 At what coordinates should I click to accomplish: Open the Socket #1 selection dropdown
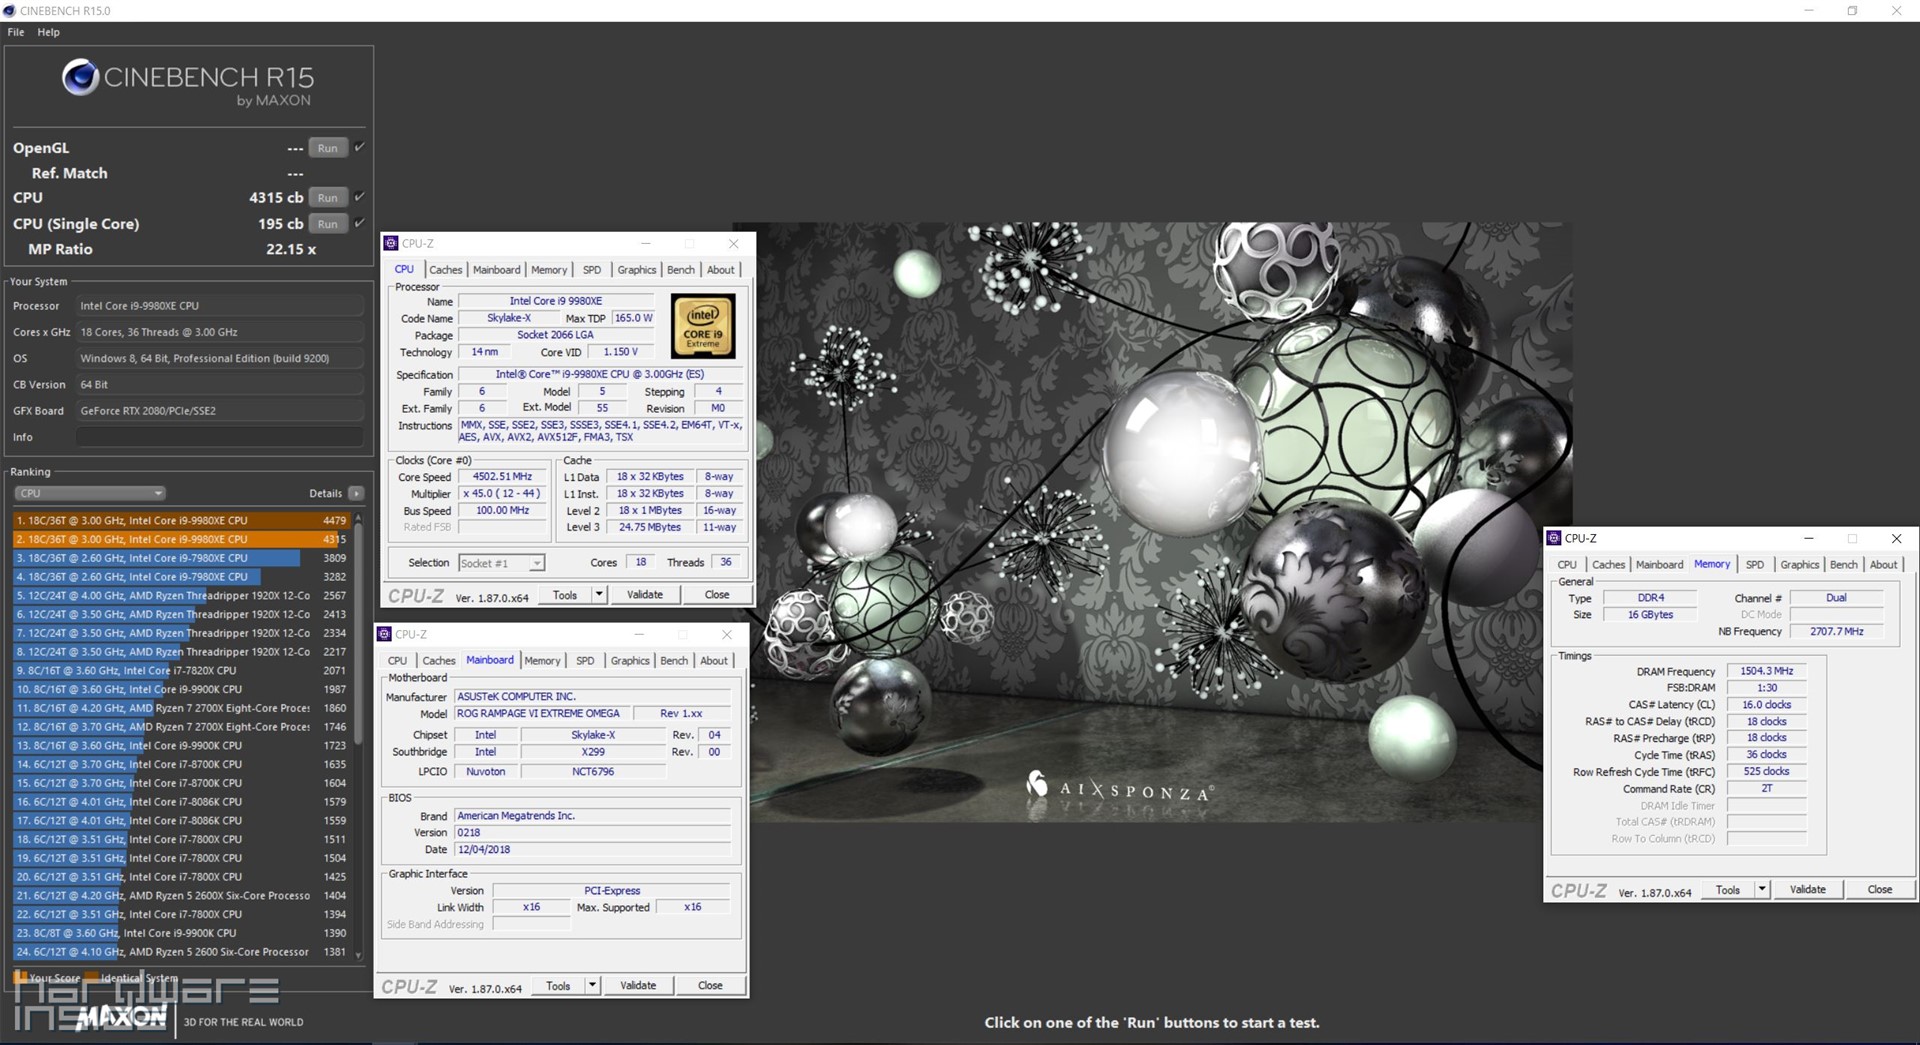coord(502,563)
